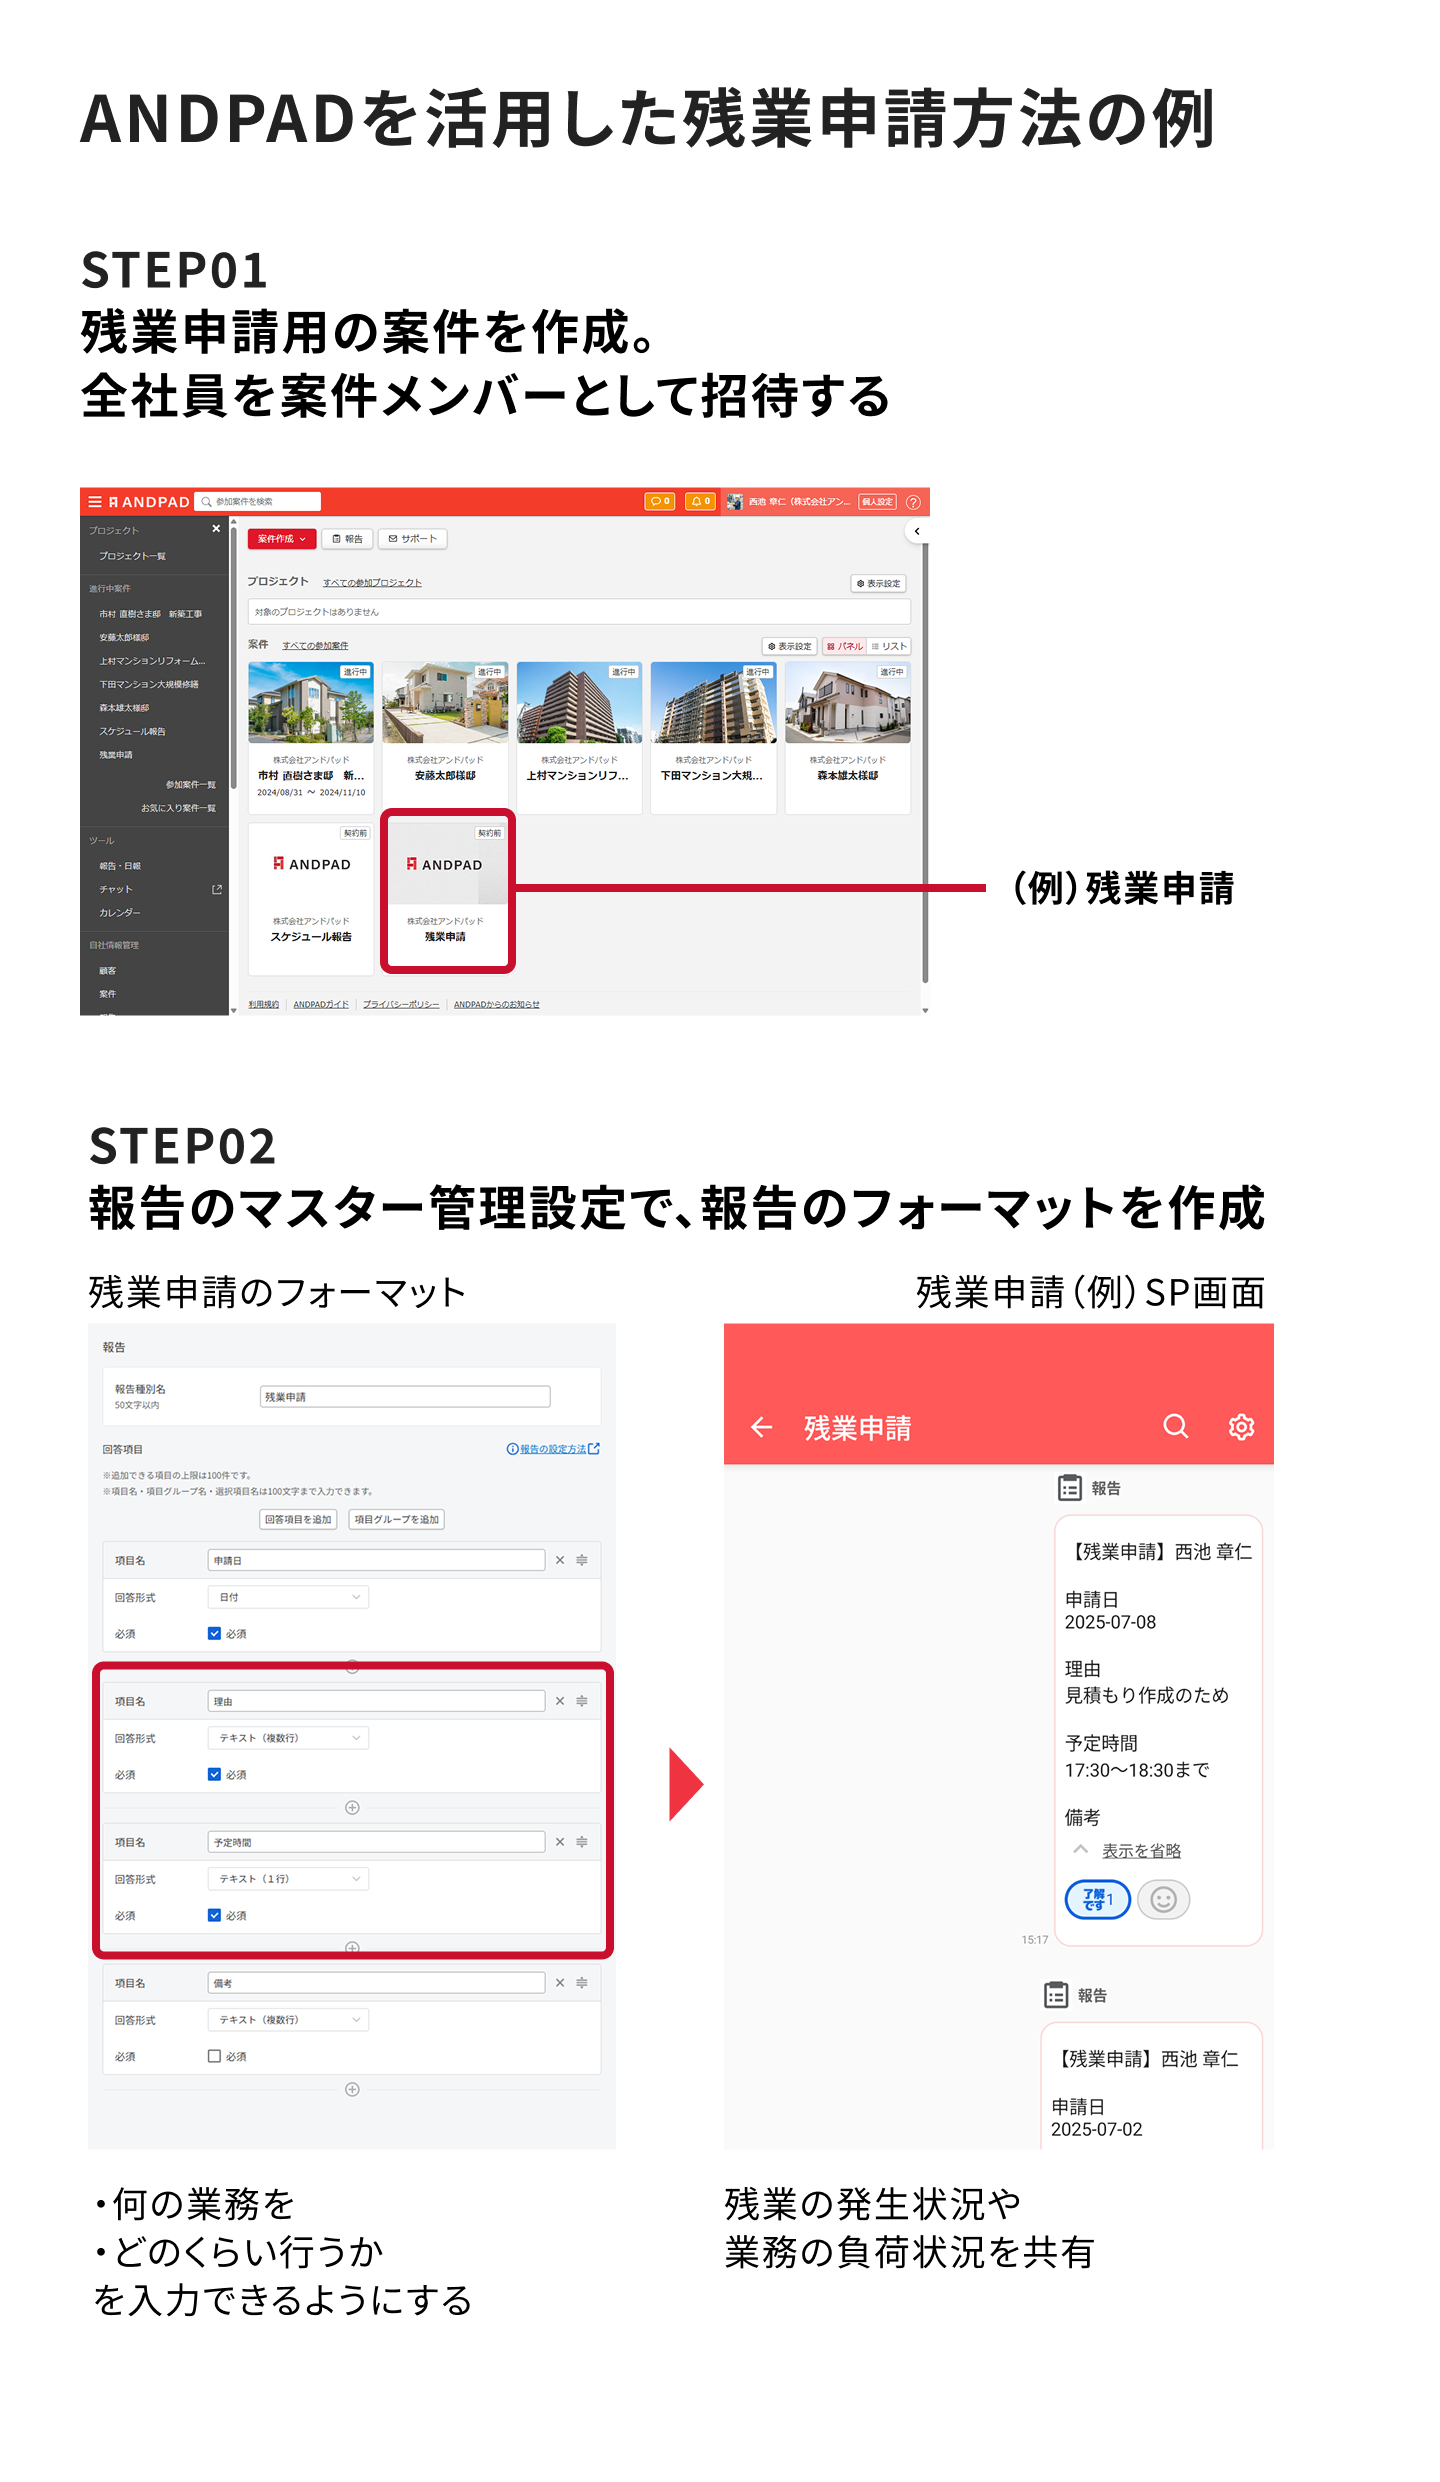Click 表示設定 in the プロジェクト section

pyautogui.click(x=878, y=583)
